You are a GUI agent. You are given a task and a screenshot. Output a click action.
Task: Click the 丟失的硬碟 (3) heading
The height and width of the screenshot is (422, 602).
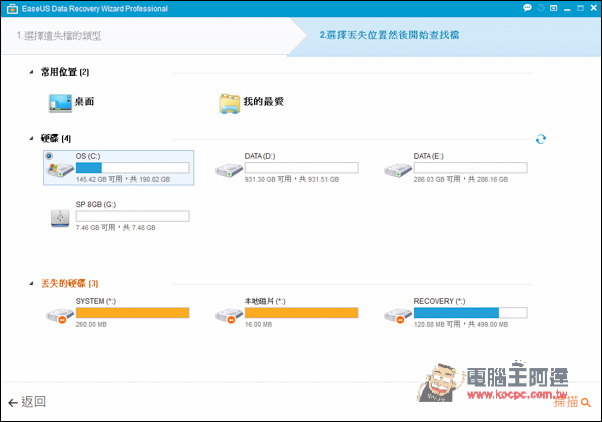coord(69,283)
